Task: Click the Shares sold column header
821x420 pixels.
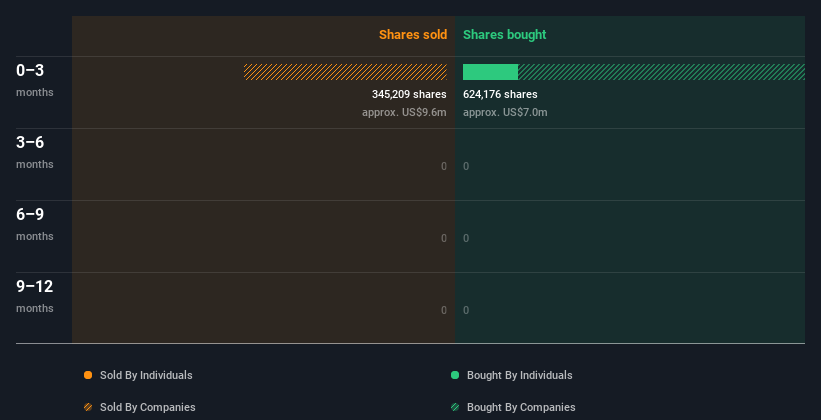Action: (x=413, y=35)
